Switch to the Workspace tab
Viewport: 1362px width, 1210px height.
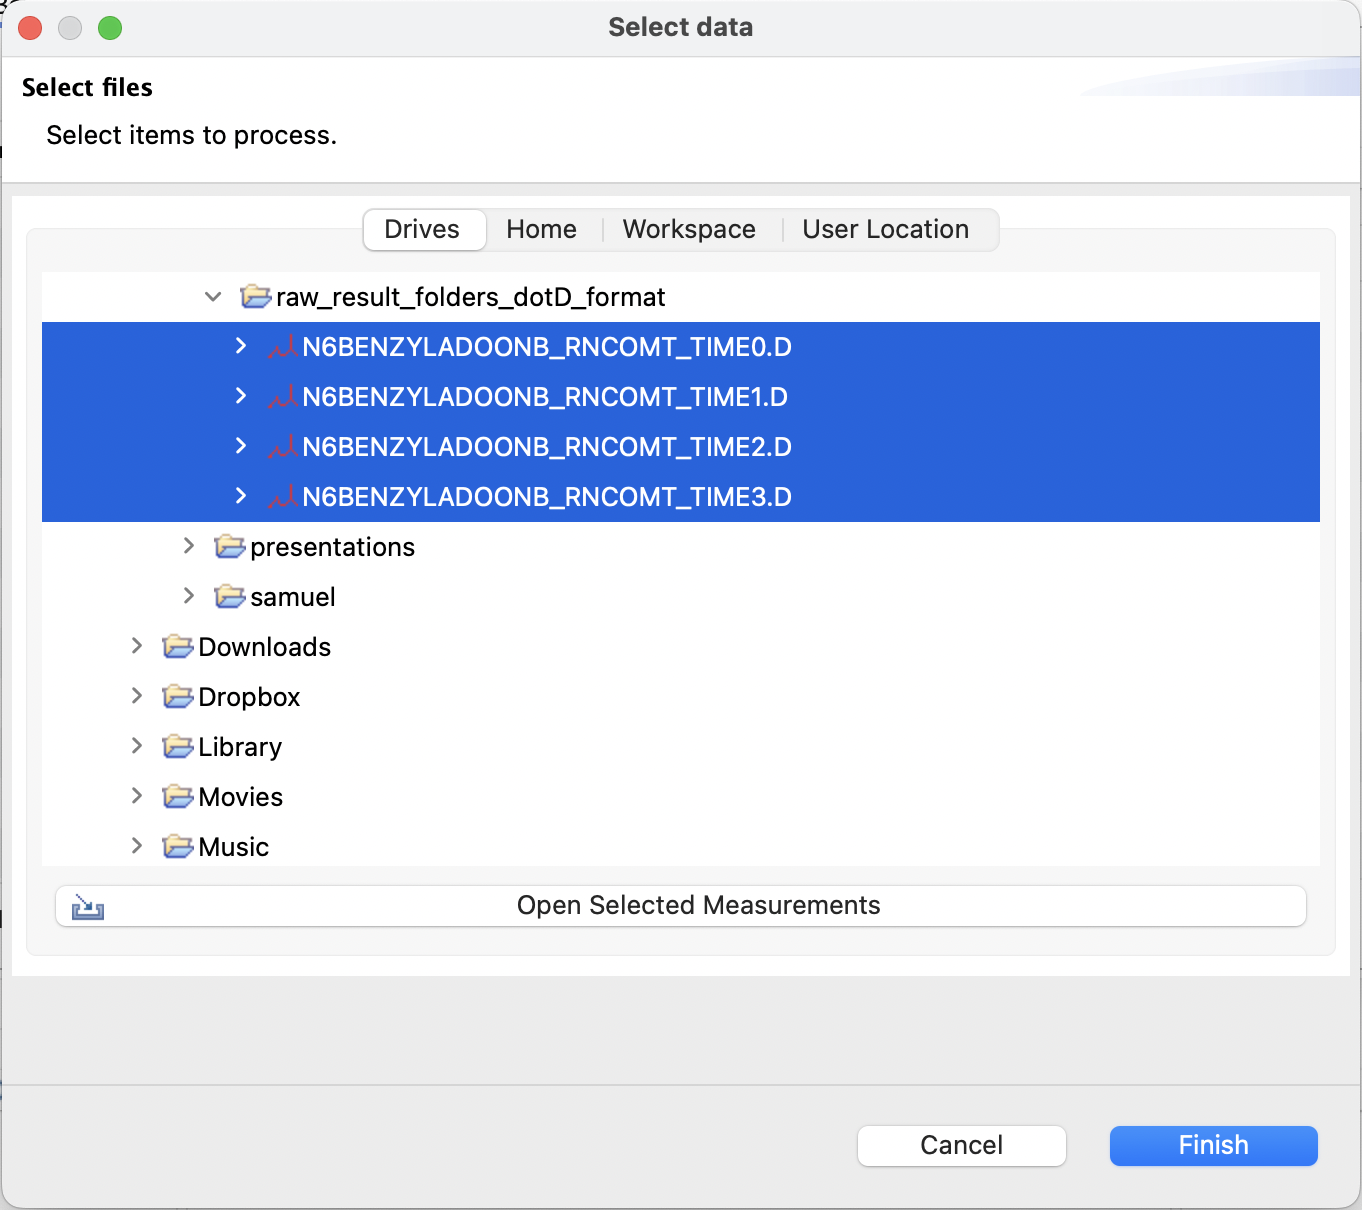[689, 230]
